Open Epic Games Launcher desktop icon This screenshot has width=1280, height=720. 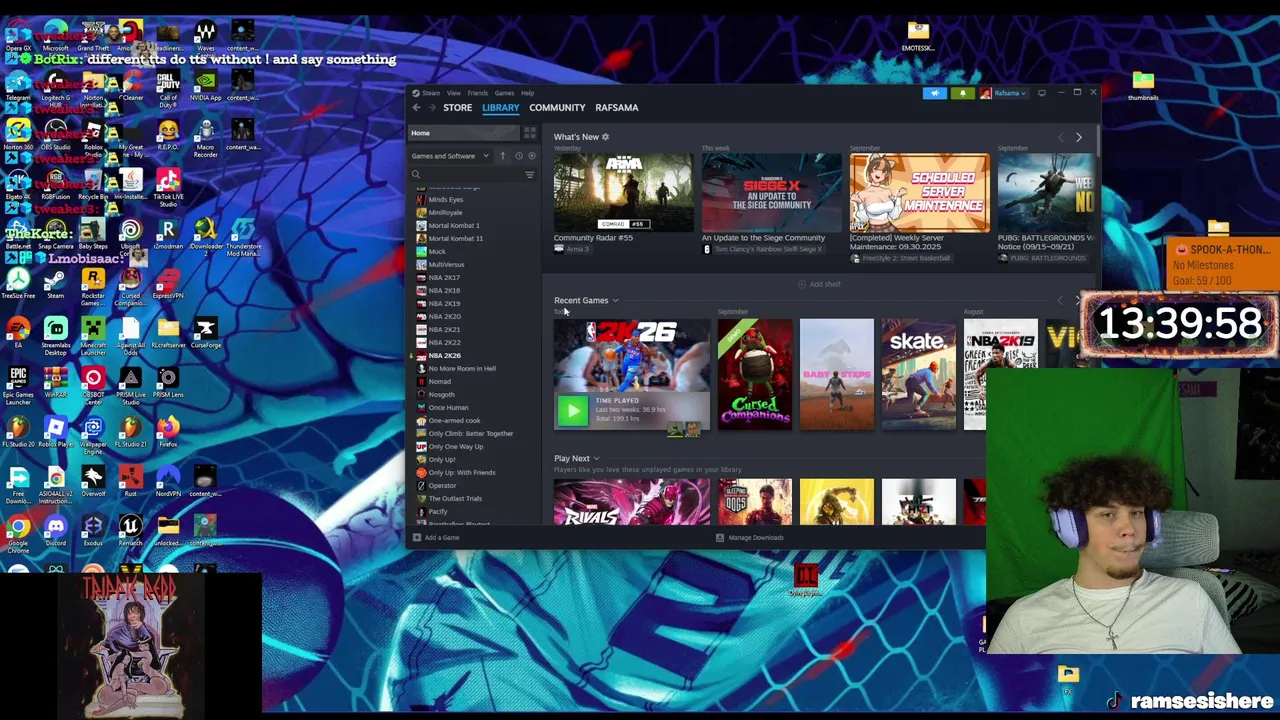(18, 385)
